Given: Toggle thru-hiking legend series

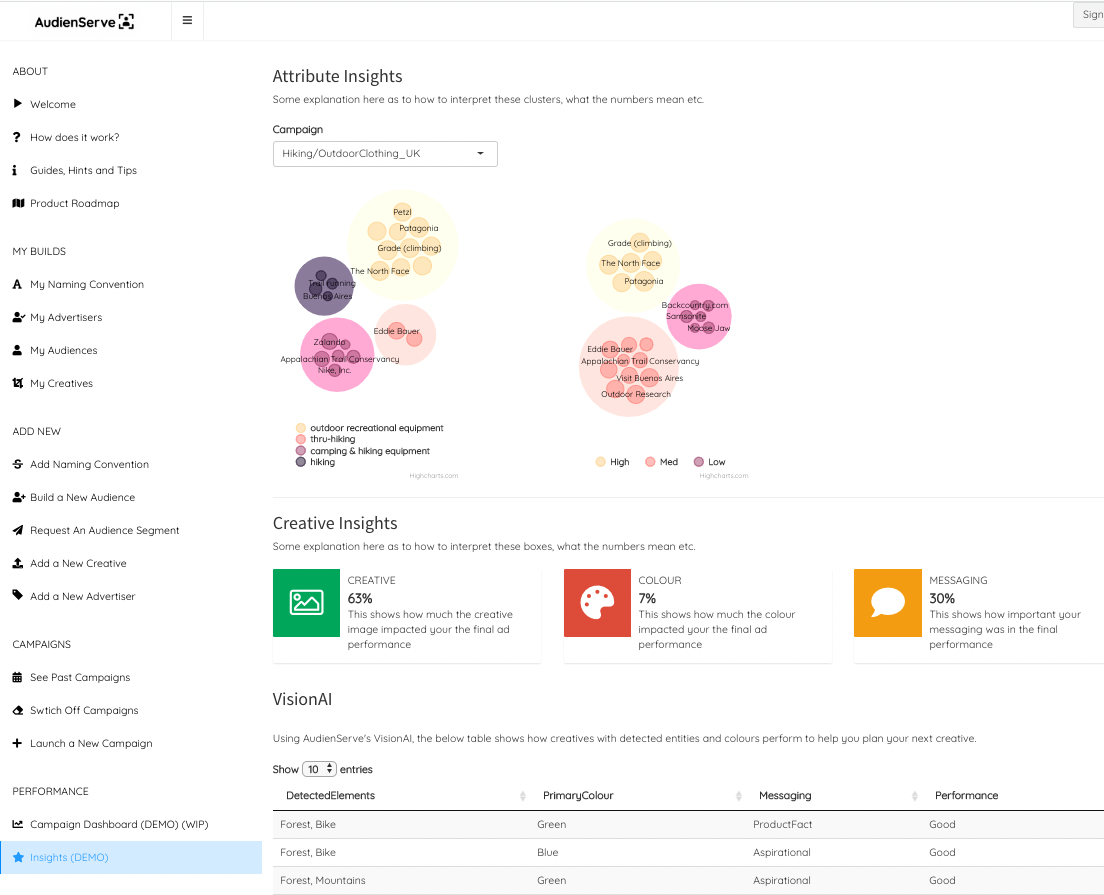Looking at the screenshot, I should click(x=325, y=439).
